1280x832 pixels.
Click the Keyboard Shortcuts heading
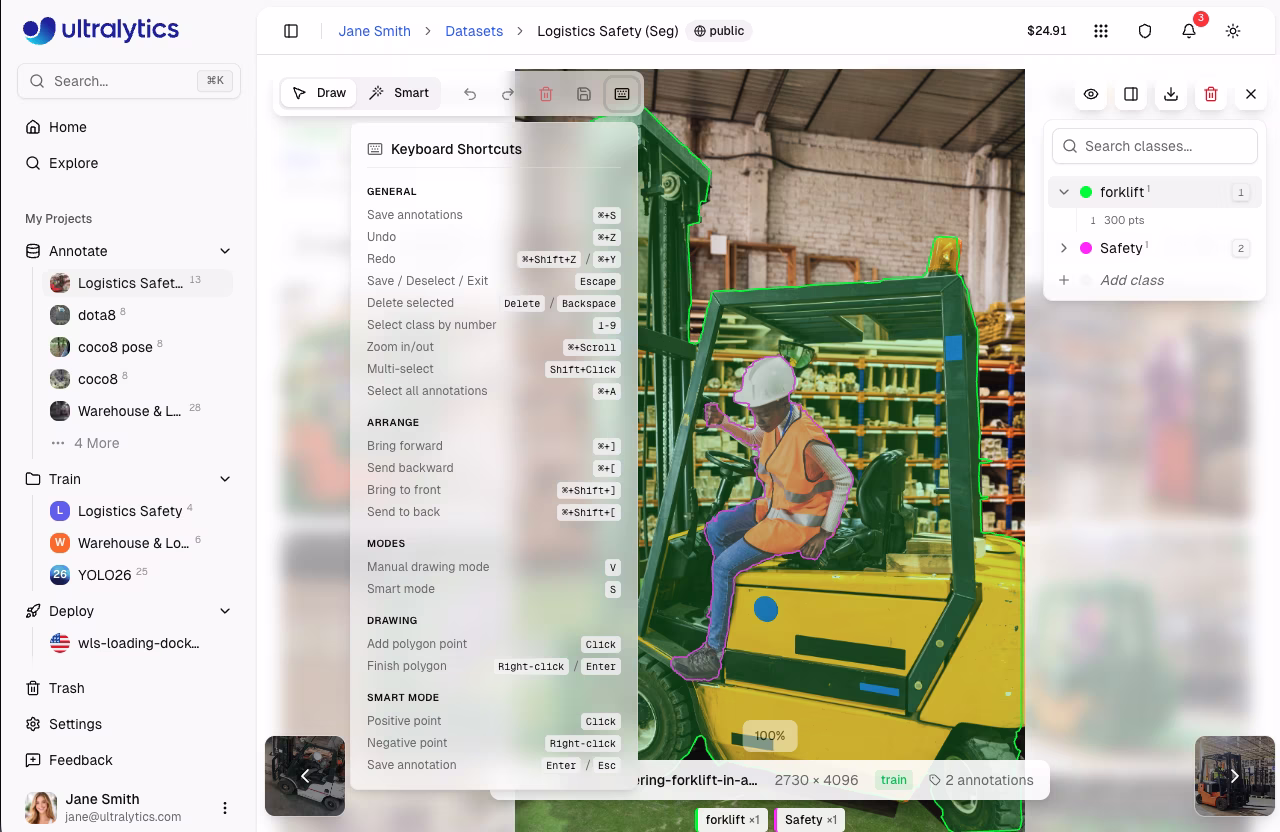(x=456, y=149)
